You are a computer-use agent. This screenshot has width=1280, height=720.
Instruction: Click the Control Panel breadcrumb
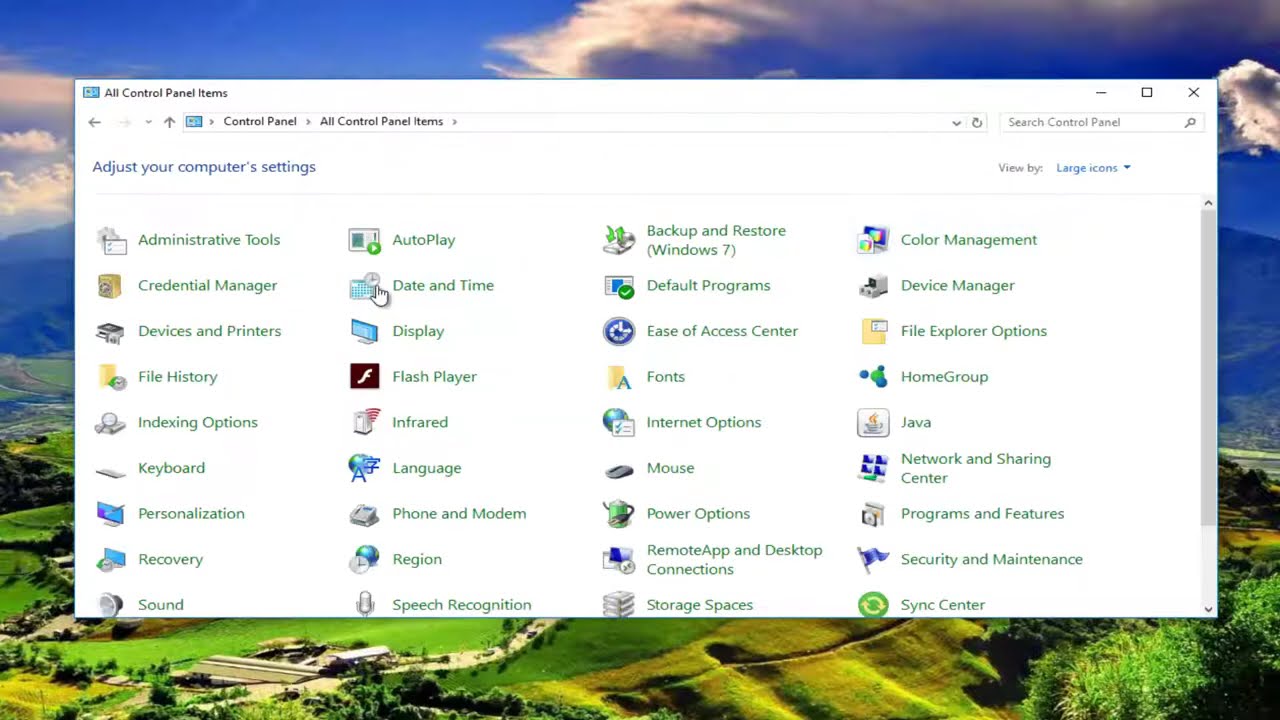260,121
